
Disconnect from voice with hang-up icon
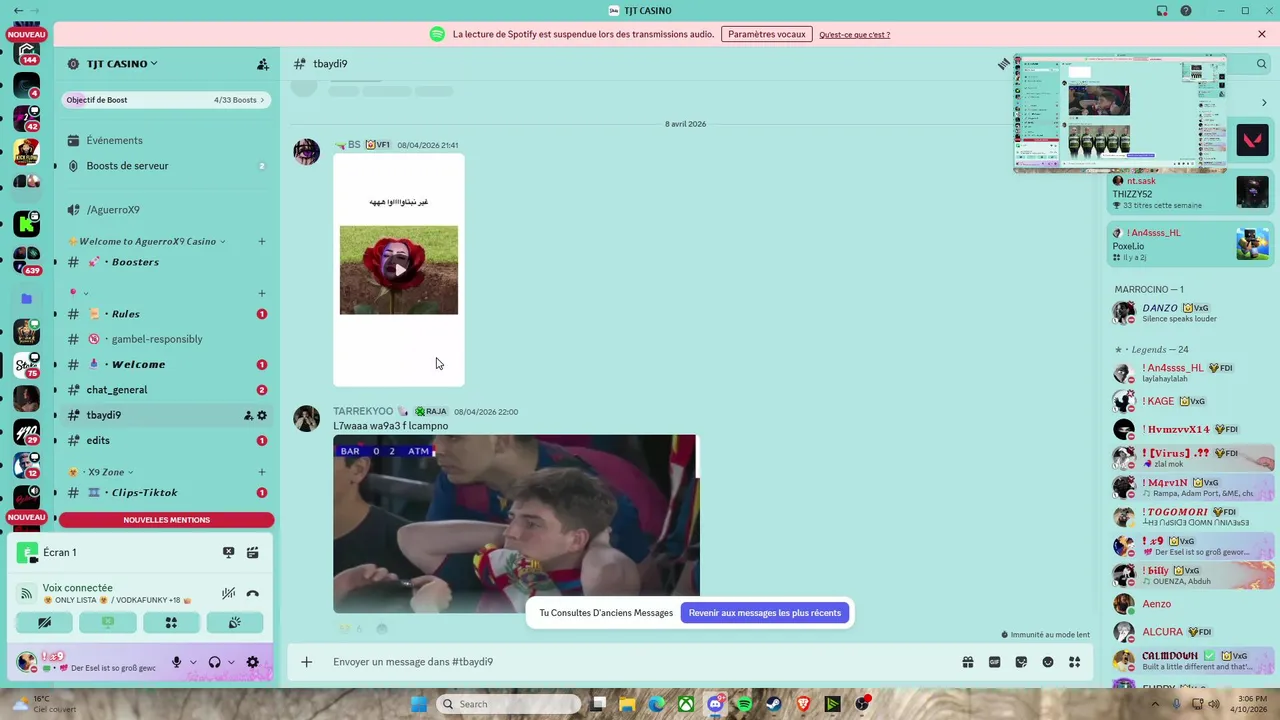coord(253,593)
